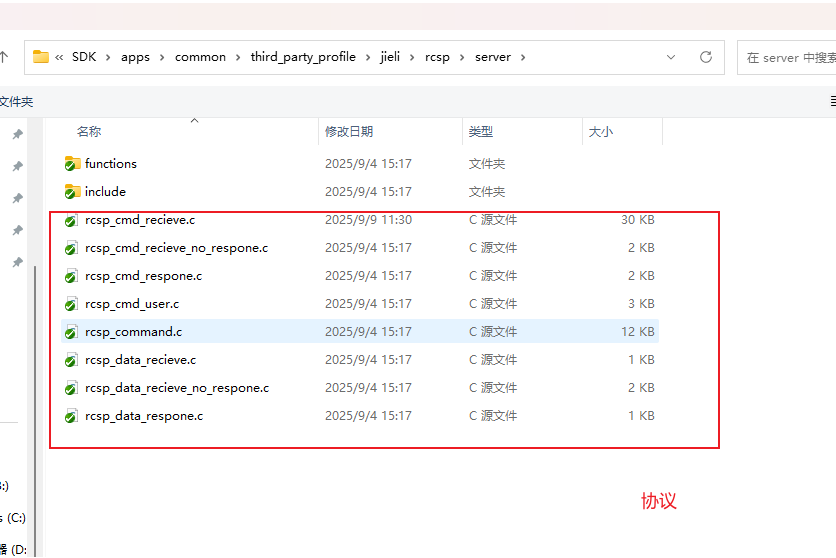Click the search box for server folder
836x558 pixels.
click(789, 58)
